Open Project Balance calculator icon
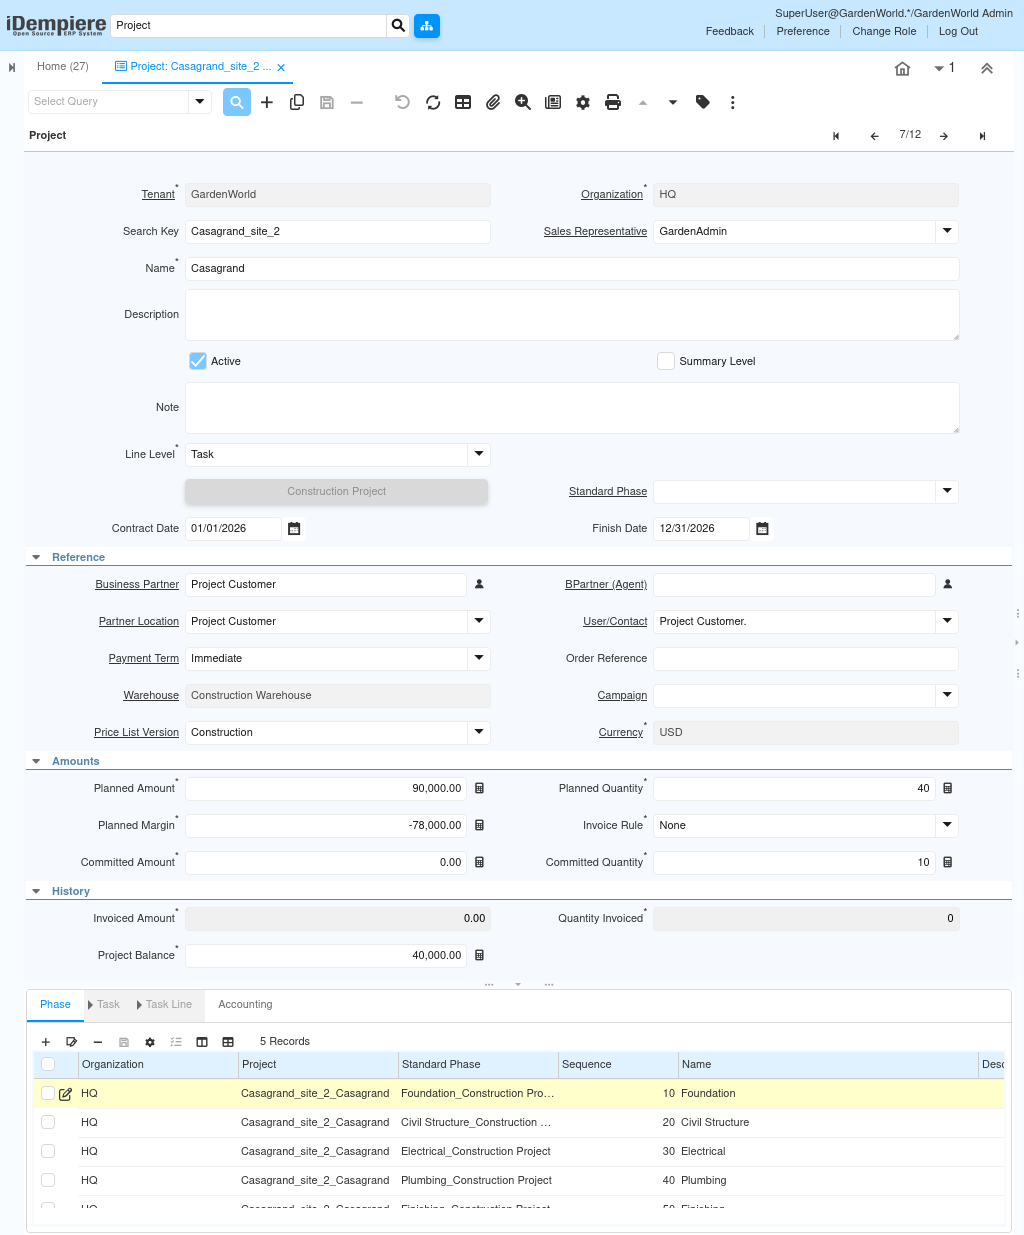The width and height of the screenshot is (1024, 1235). [479, 955]
